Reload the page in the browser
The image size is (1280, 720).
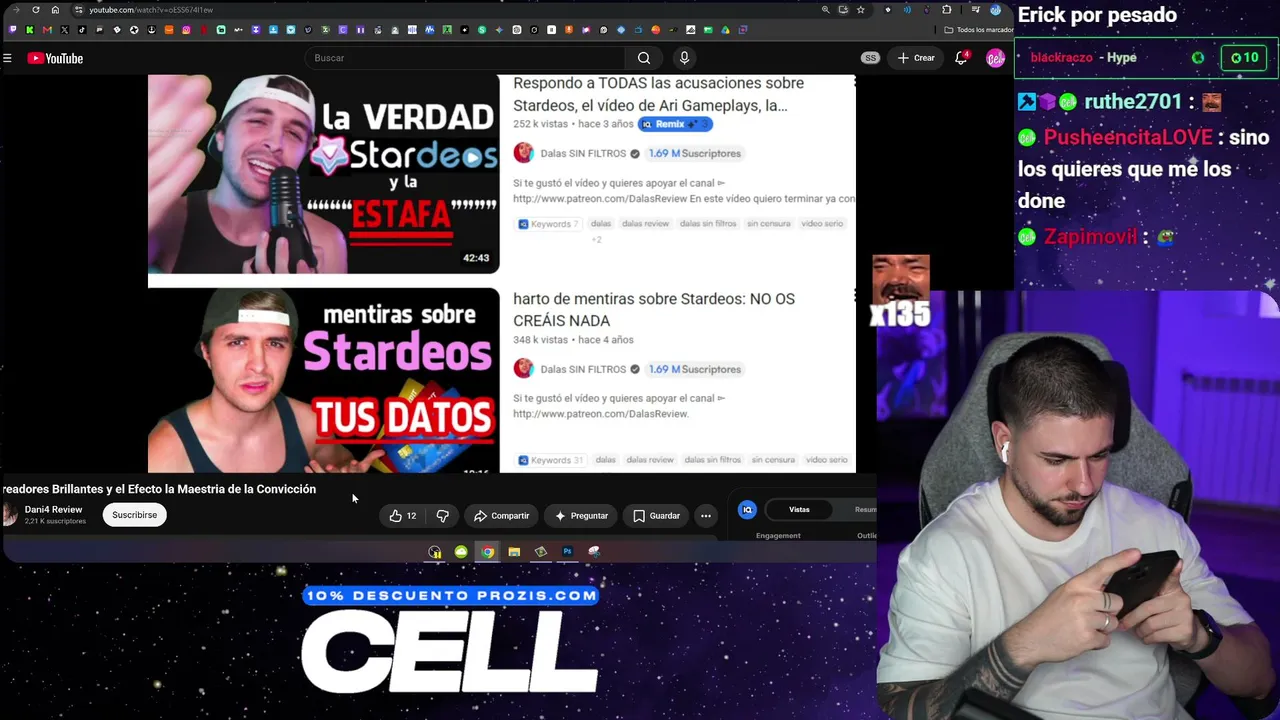[x=36, y=10]
